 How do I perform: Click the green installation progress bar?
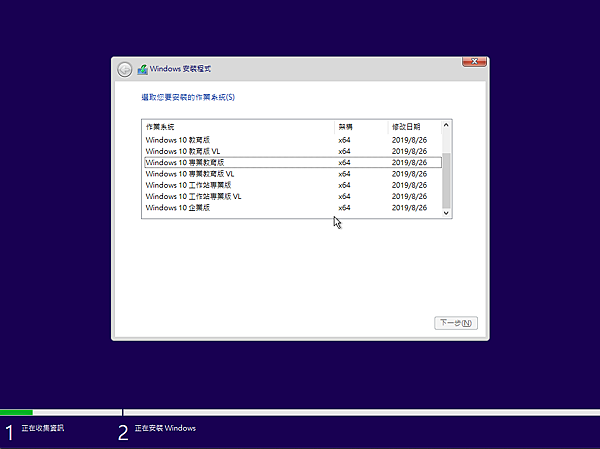click(x=16, y=412)
